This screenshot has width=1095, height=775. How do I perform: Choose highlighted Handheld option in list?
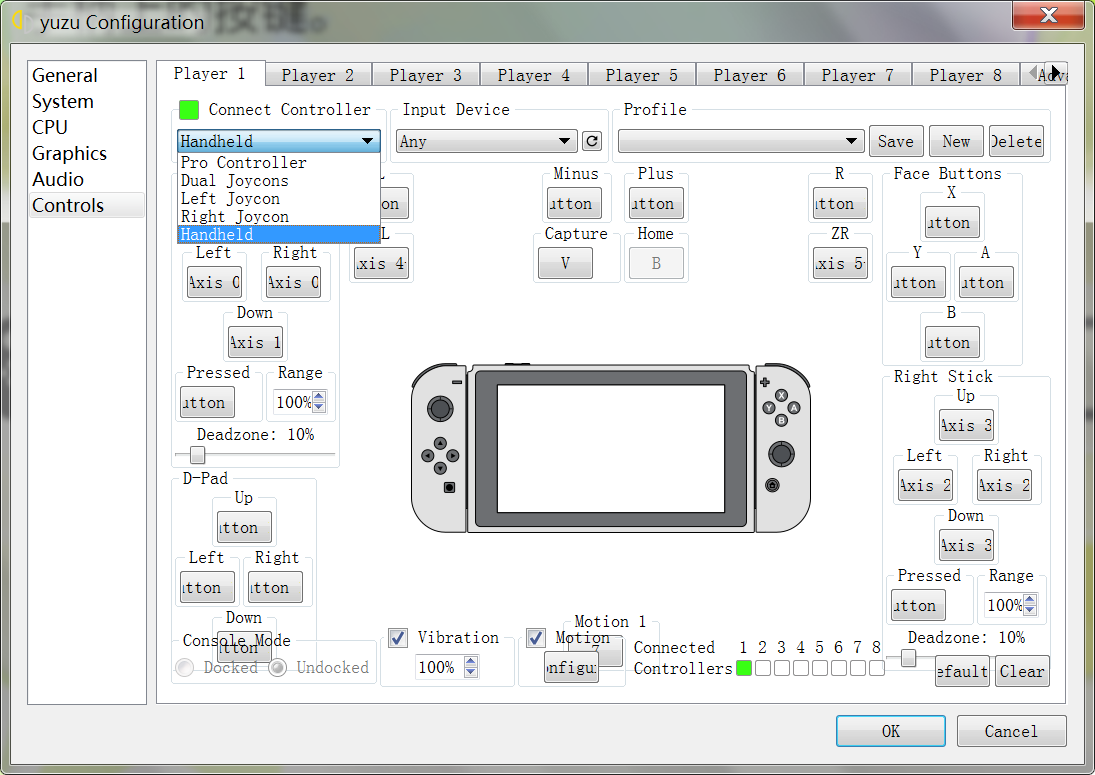(x=279, y=235)
